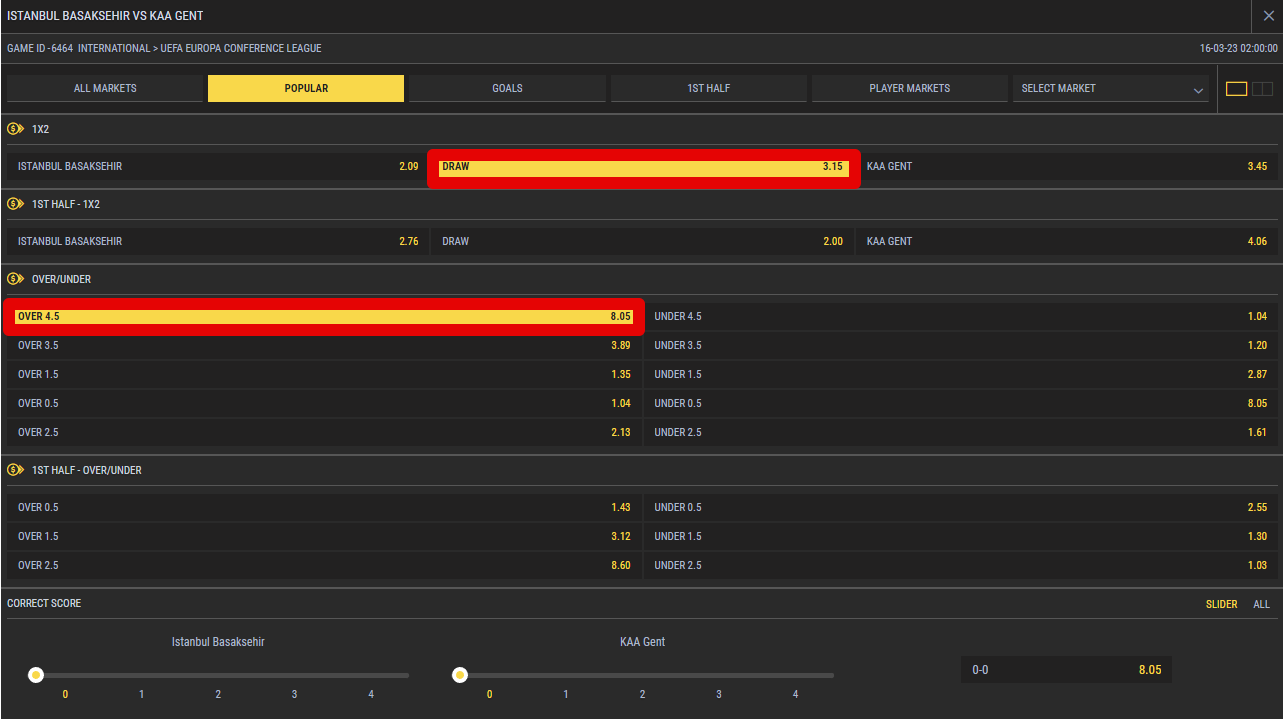
Task: Pick UNDER 3.5 at 1.20
Action: [960, 345]
